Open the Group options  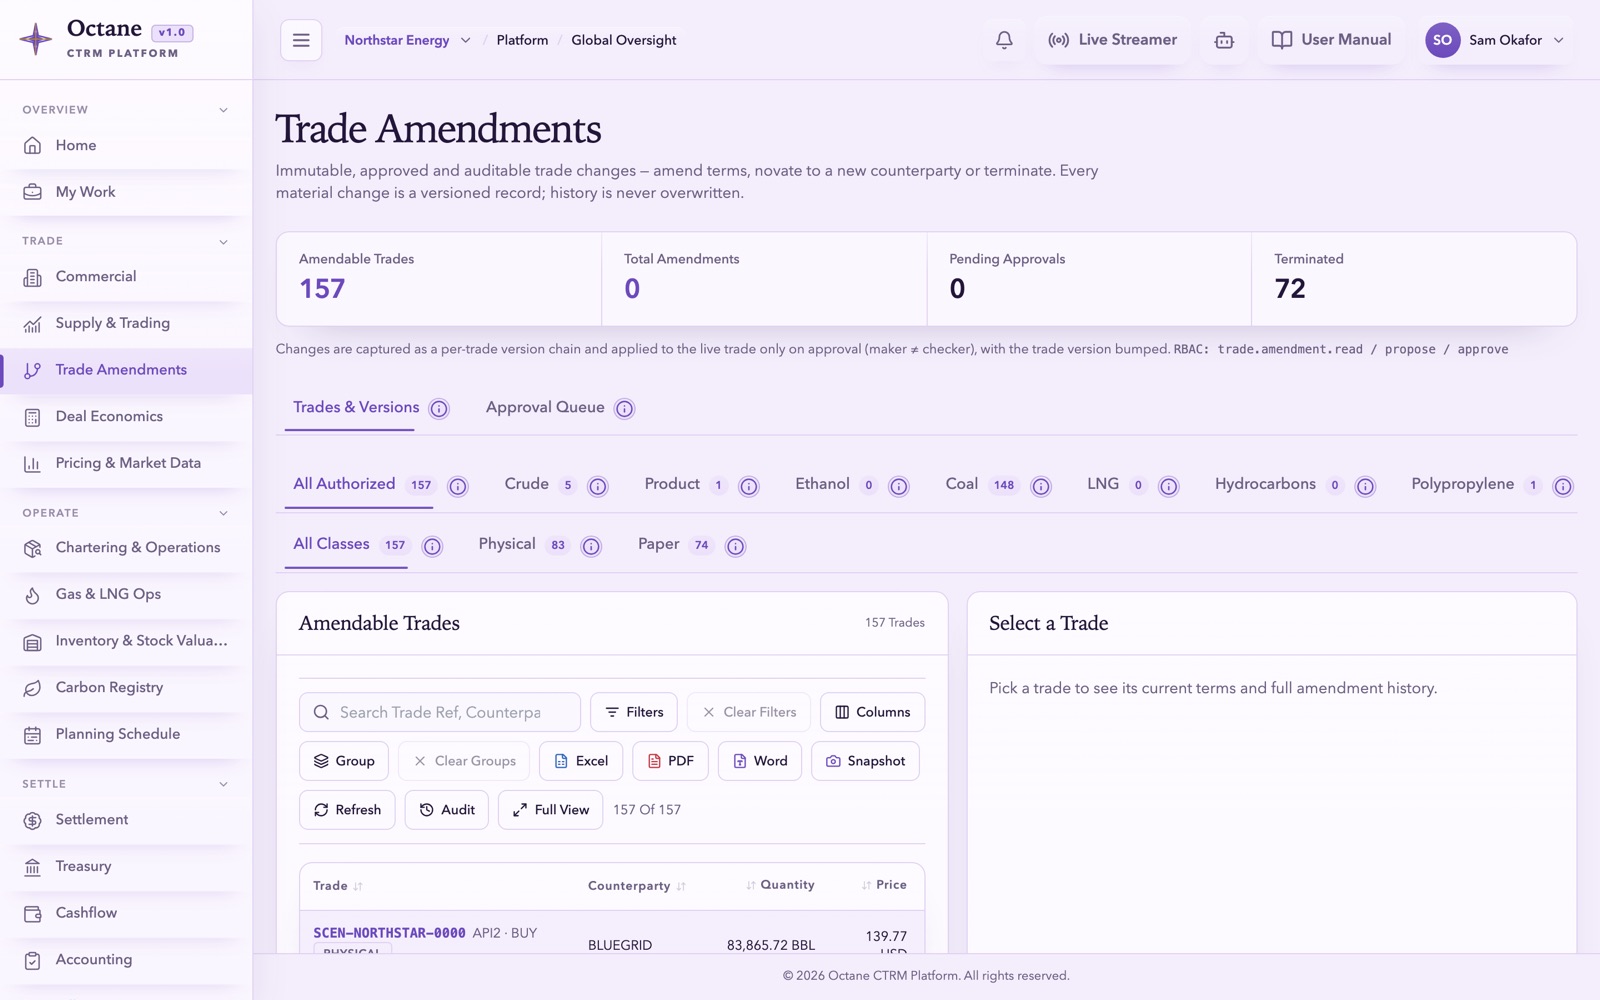pyautogui.click(x=344, y=761)
